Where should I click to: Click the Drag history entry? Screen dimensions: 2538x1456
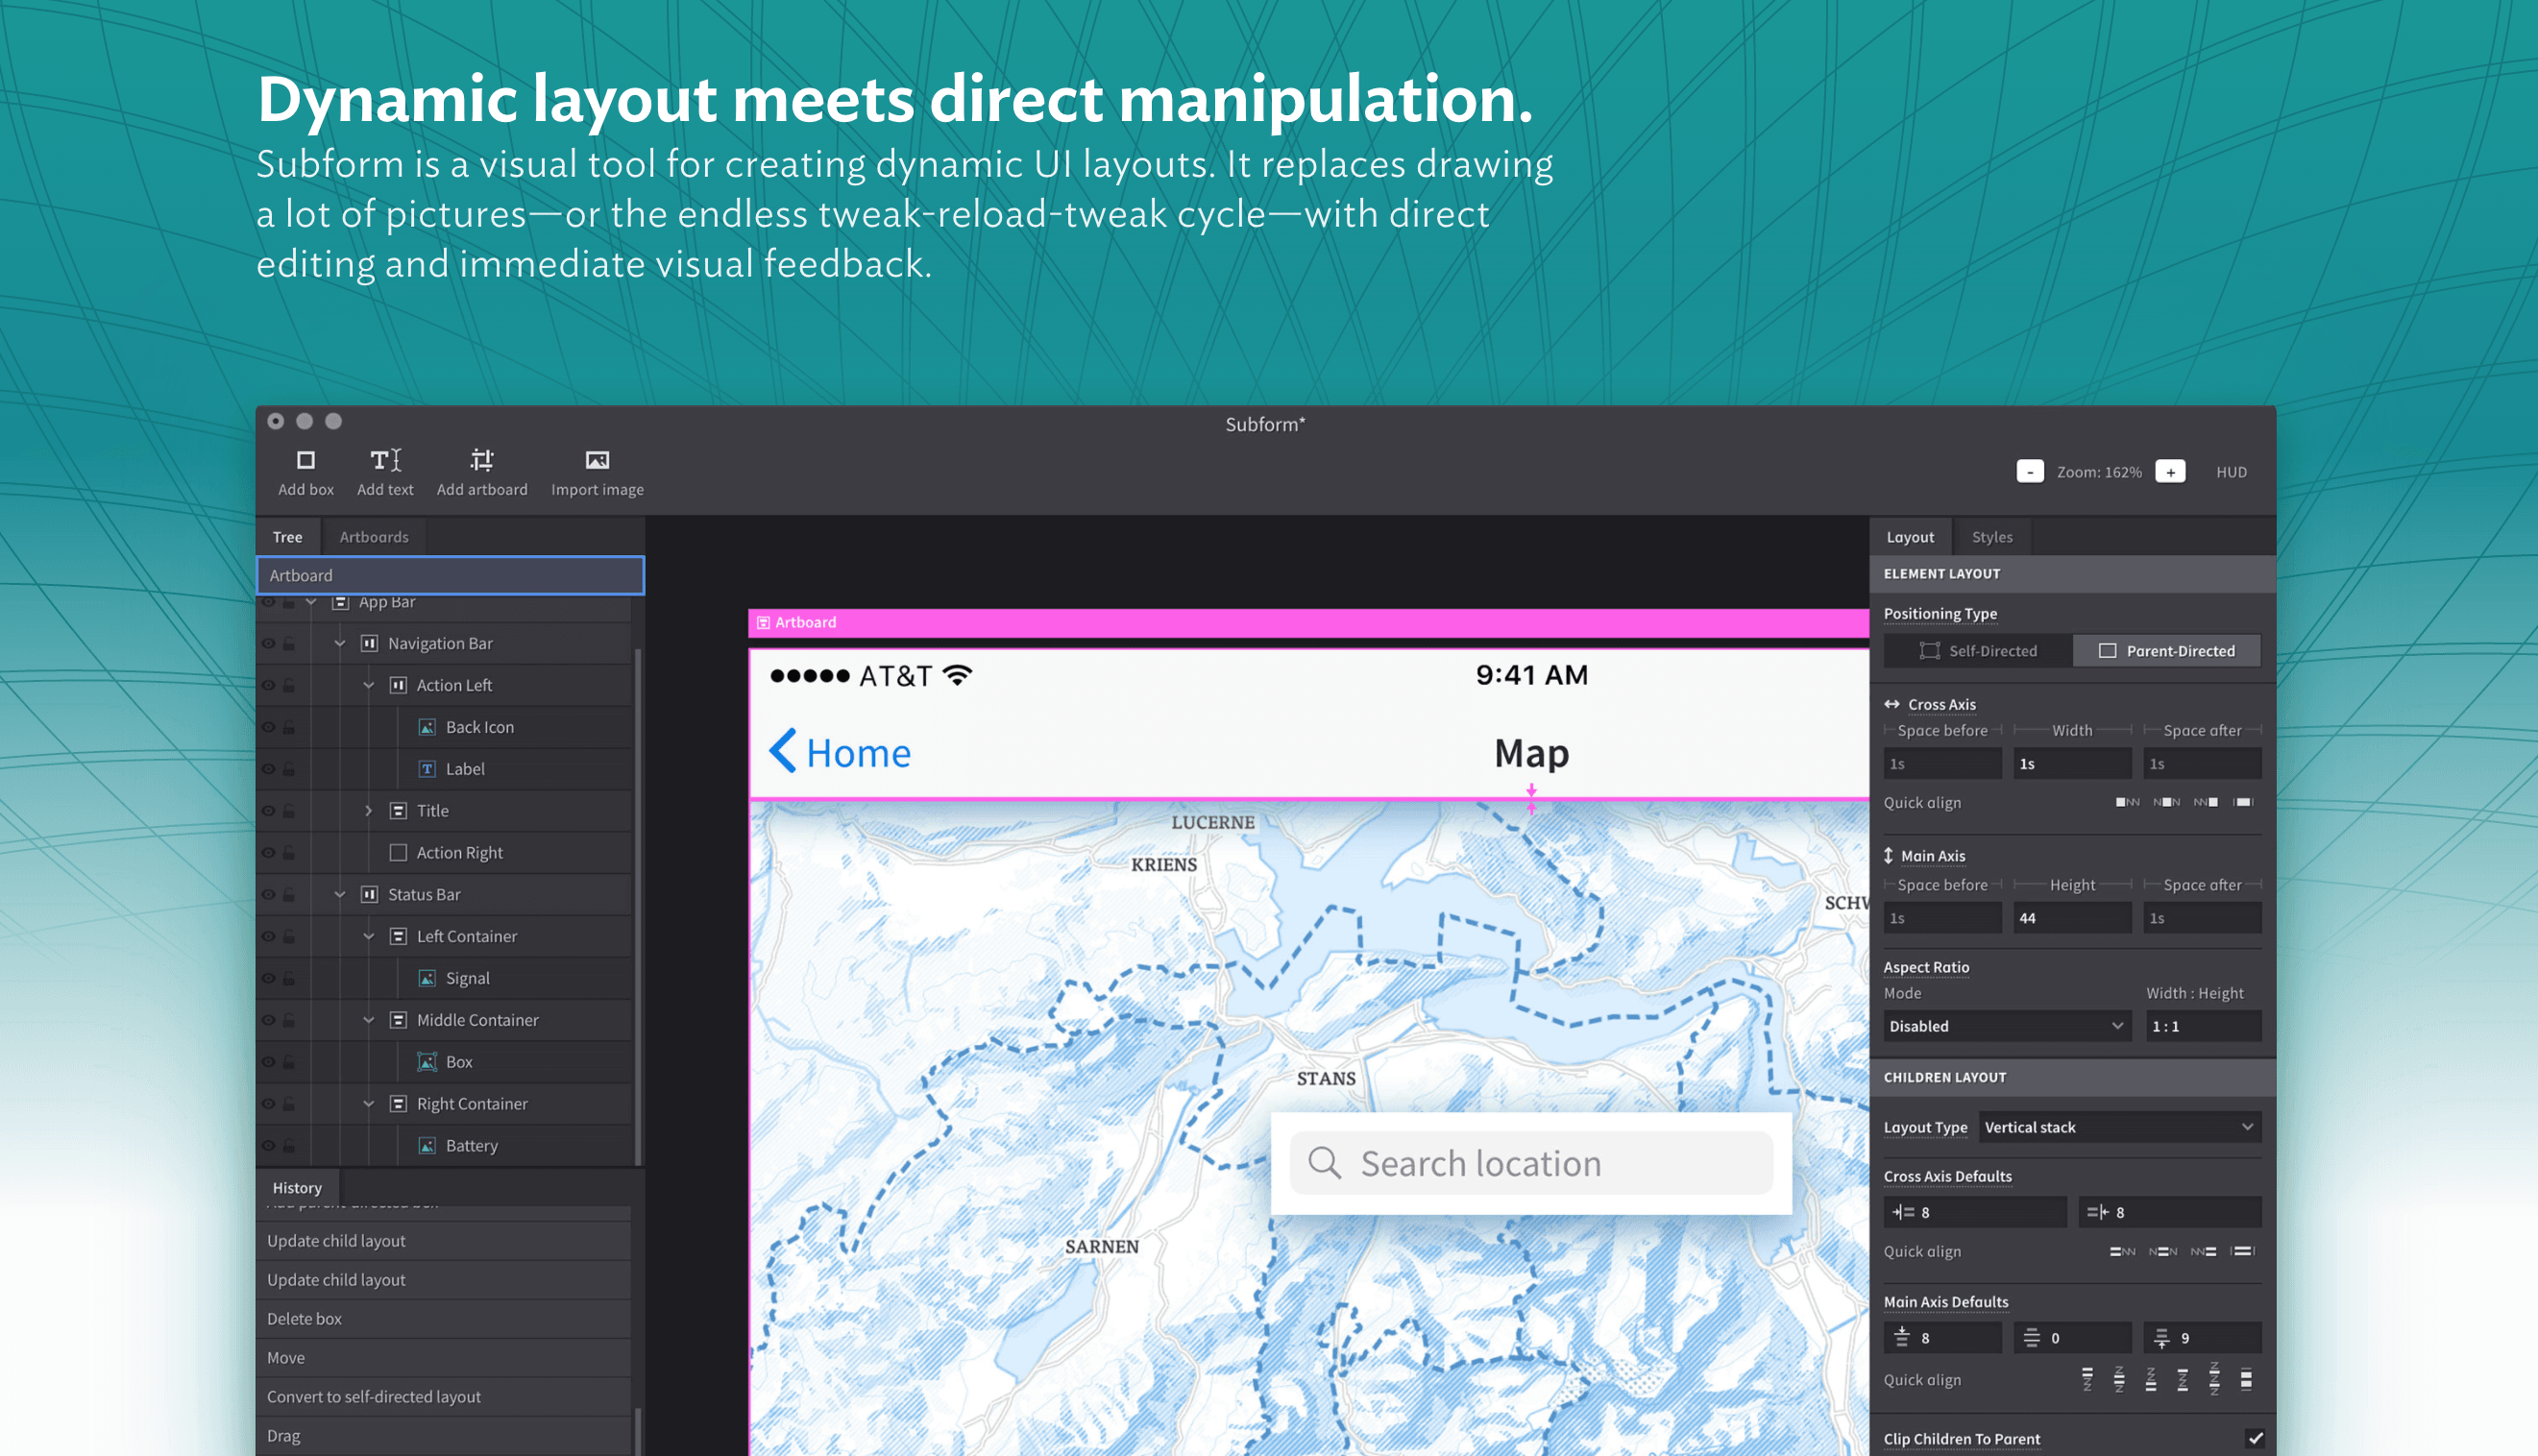(443, 1436)
